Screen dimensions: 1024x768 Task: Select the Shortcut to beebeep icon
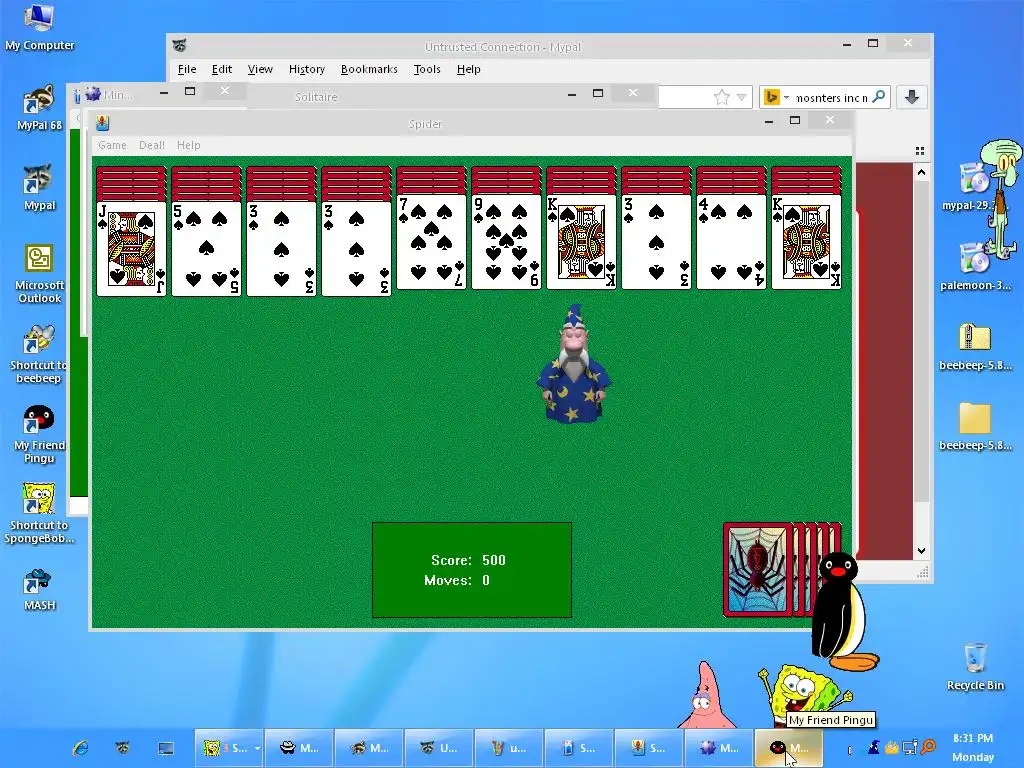tap(38, 355)
